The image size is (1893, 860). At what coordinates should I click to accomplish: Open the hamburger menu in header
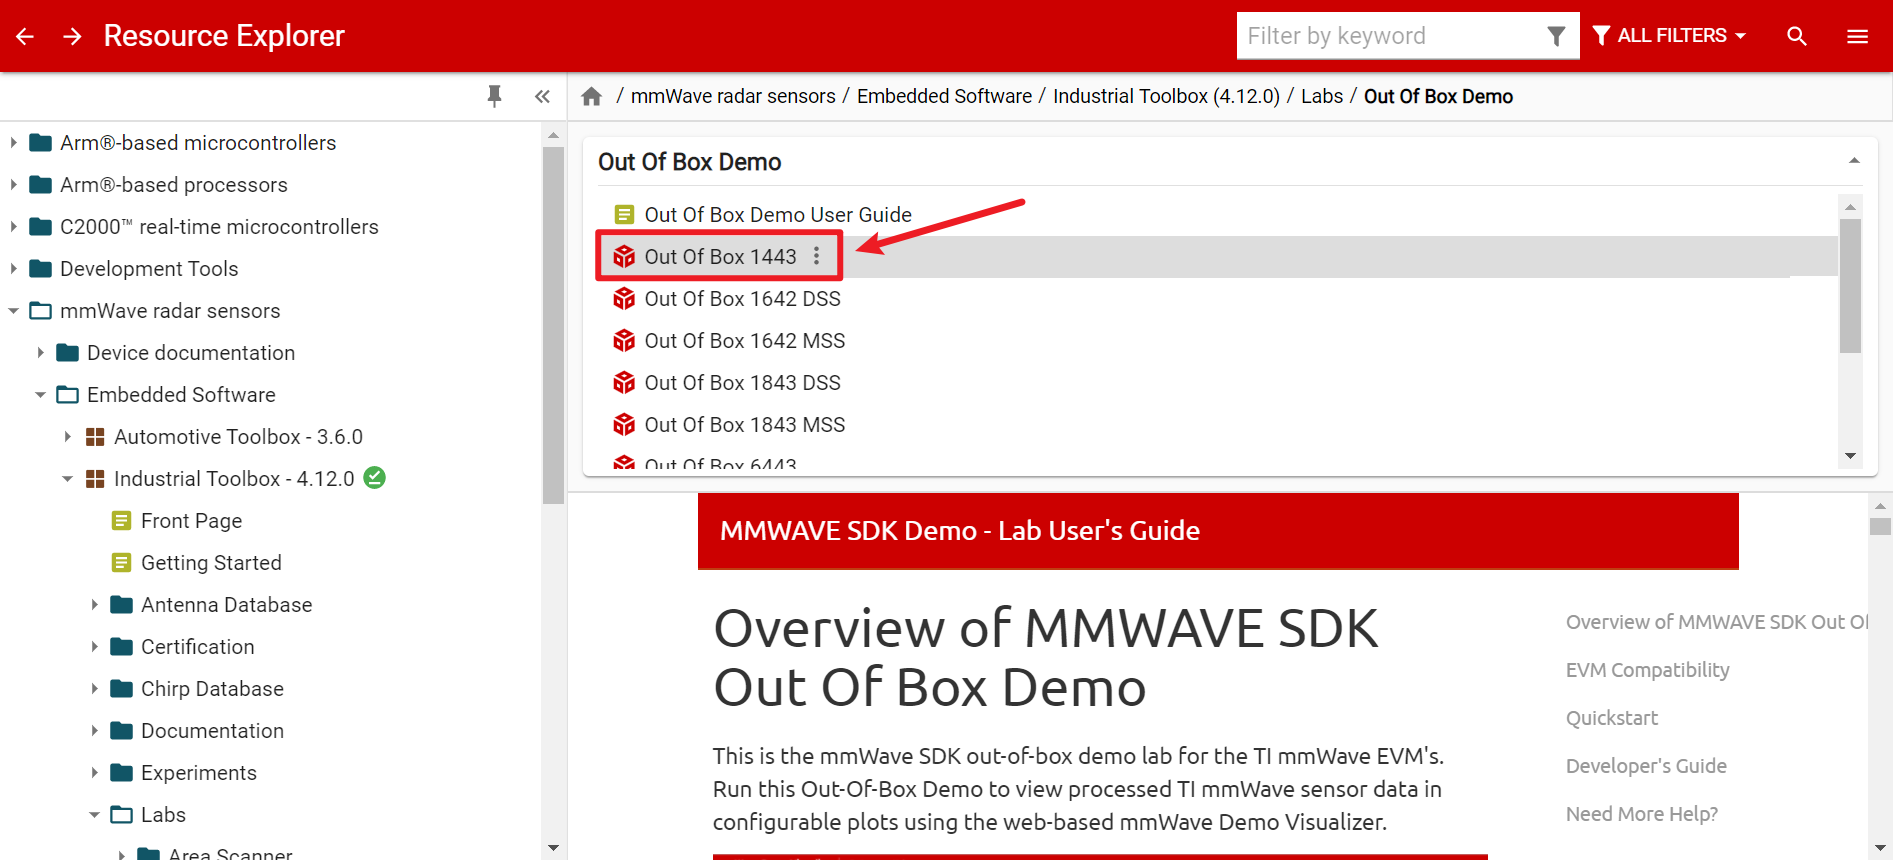tap(1857, 36)
